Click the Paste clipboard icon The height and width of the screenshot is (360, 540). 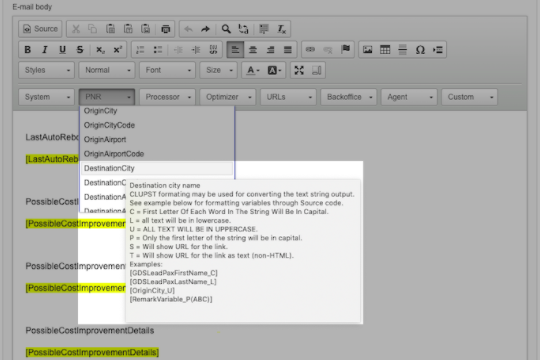pyautogui.click(x=111, y=29)
